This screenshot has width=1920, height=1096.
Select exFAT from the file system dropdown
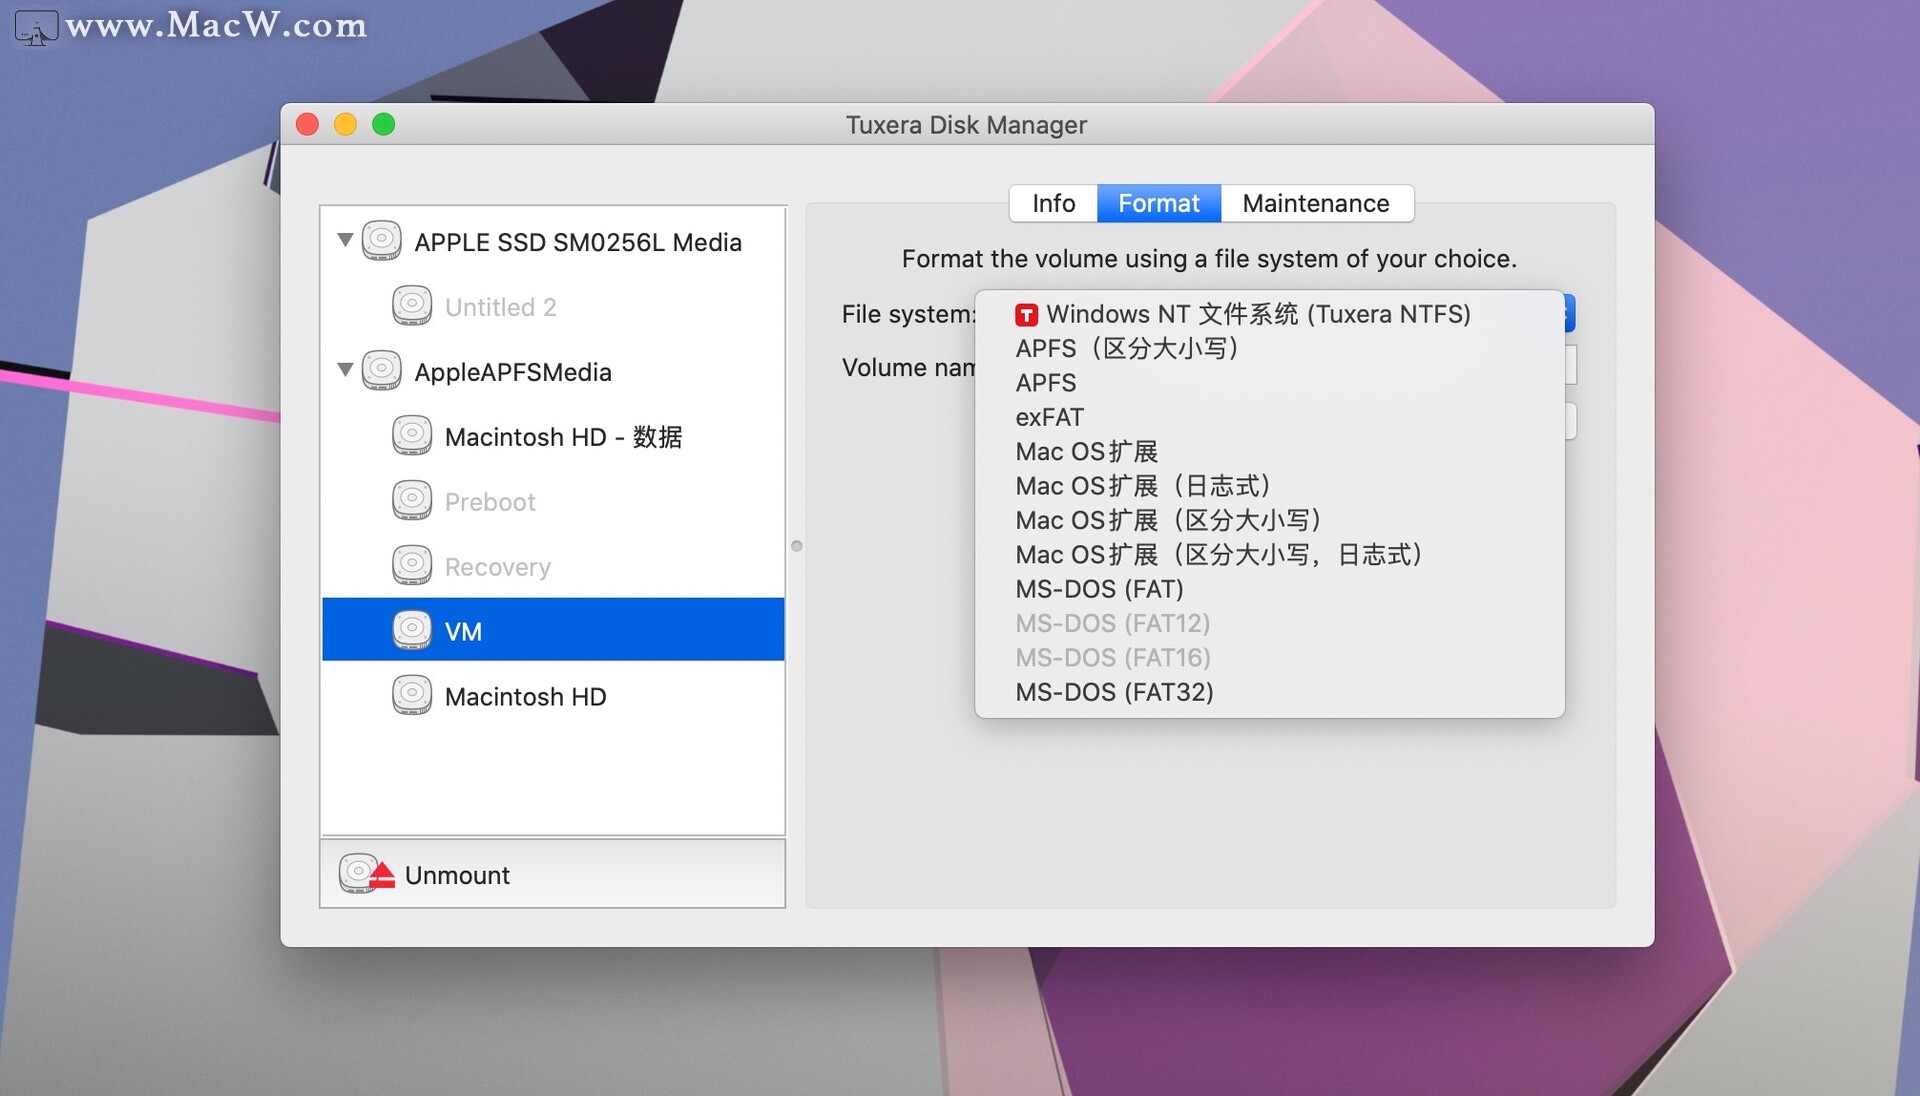pyautogui.click(x=1049, y=417)
